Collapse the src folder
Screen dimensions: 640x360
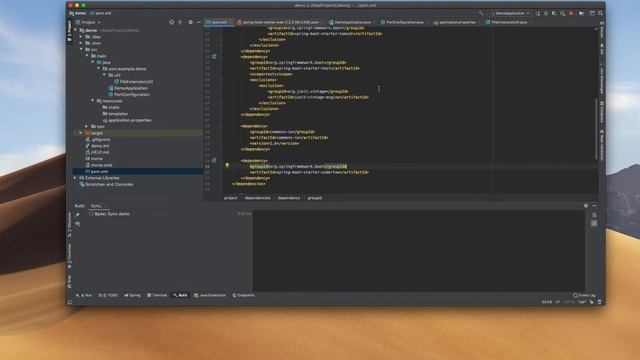tap(81, 49)
